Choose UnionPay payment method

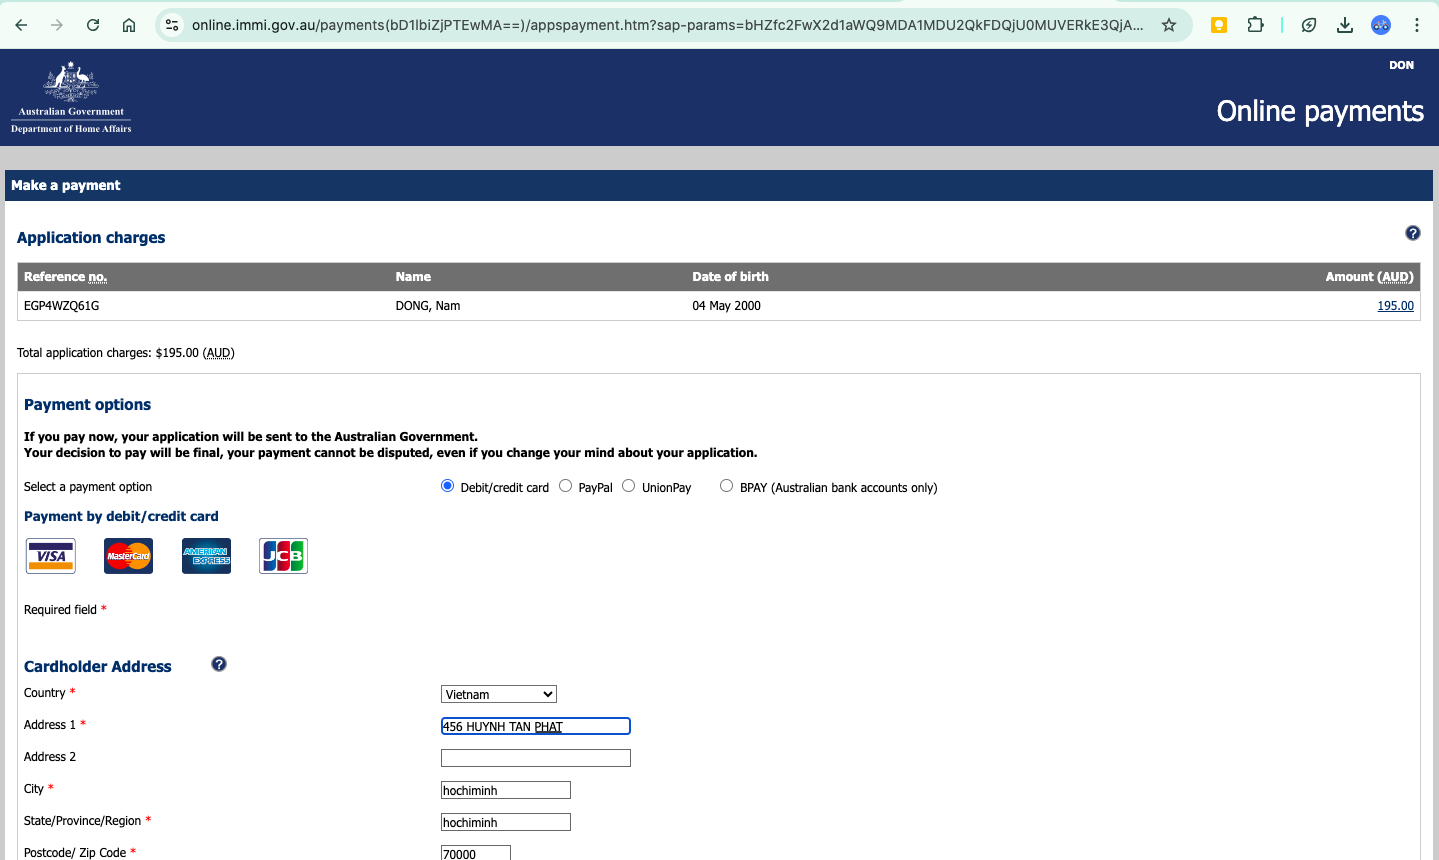point(628,486)
